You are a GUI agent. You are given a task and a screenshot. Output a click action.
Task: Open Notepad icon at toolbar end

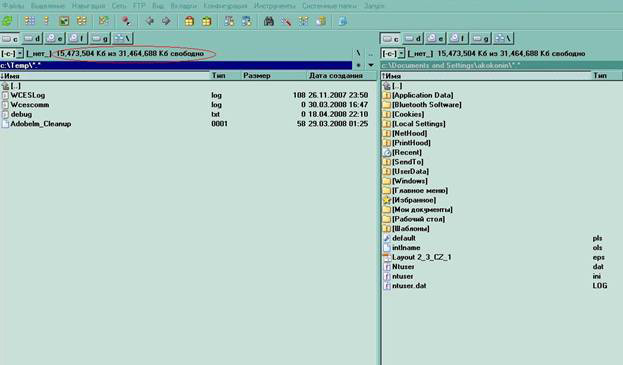click(x=342, y=21)
